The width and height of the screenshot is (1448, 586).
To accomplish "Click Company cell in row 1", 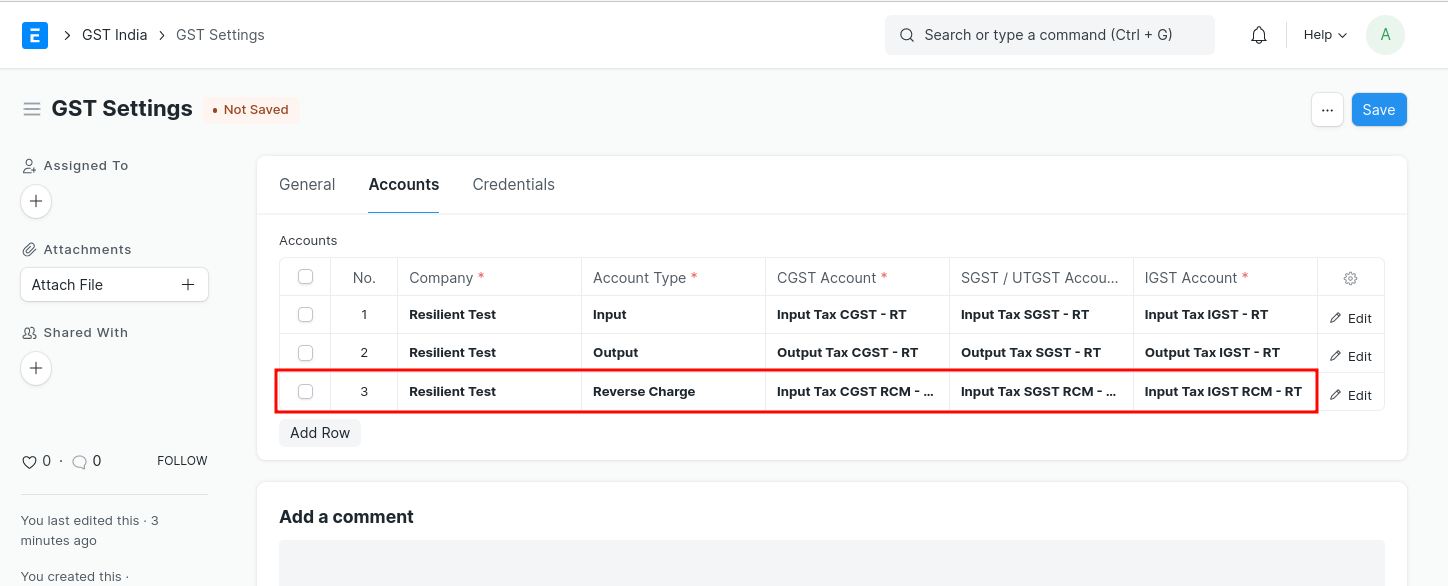I will [489, 314].
